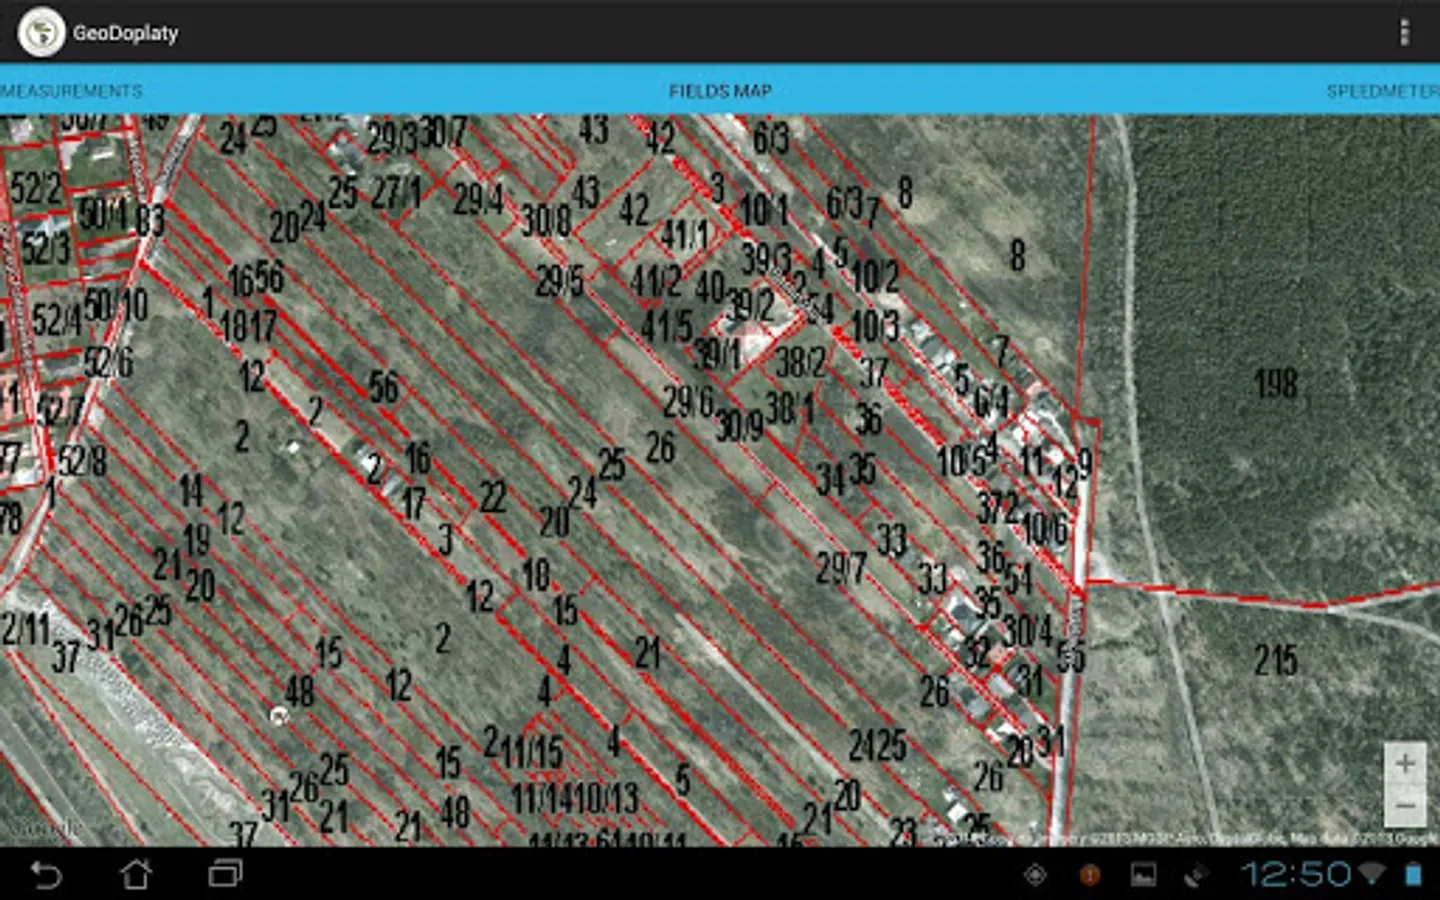Image resolution: width=1440 pixels, height=900 pixels.
Task: Open the Speedmeter tab
Action: pos(1383,91)
